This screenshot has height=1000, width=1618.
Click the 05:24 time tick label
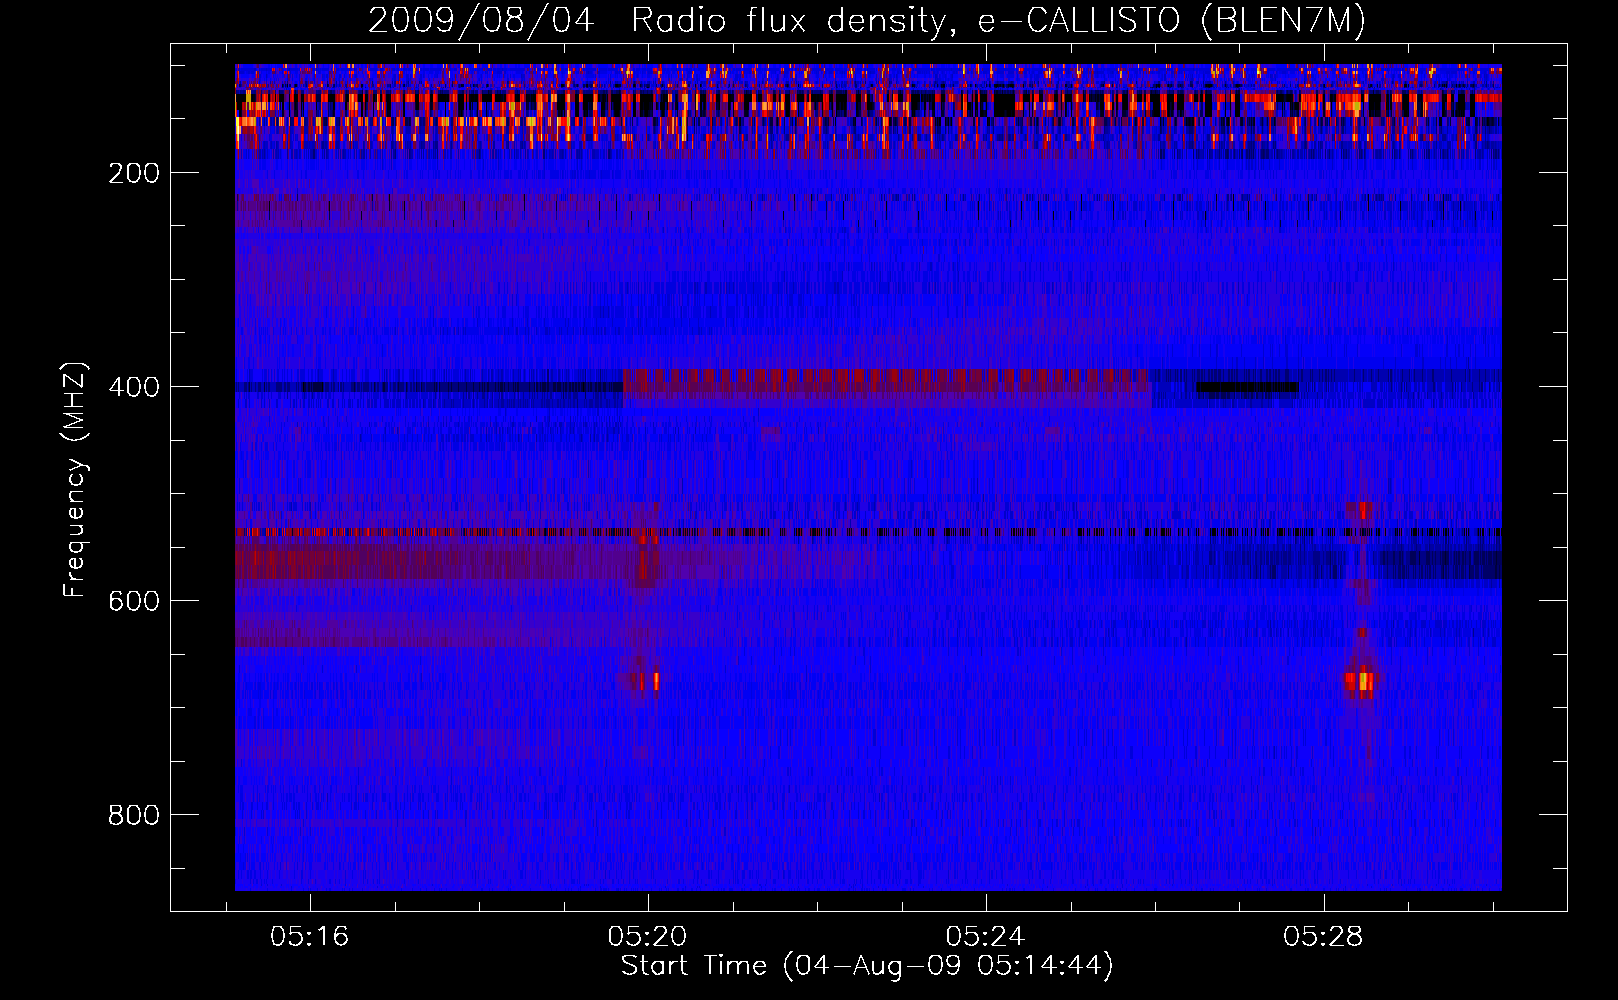pos(985,936)
